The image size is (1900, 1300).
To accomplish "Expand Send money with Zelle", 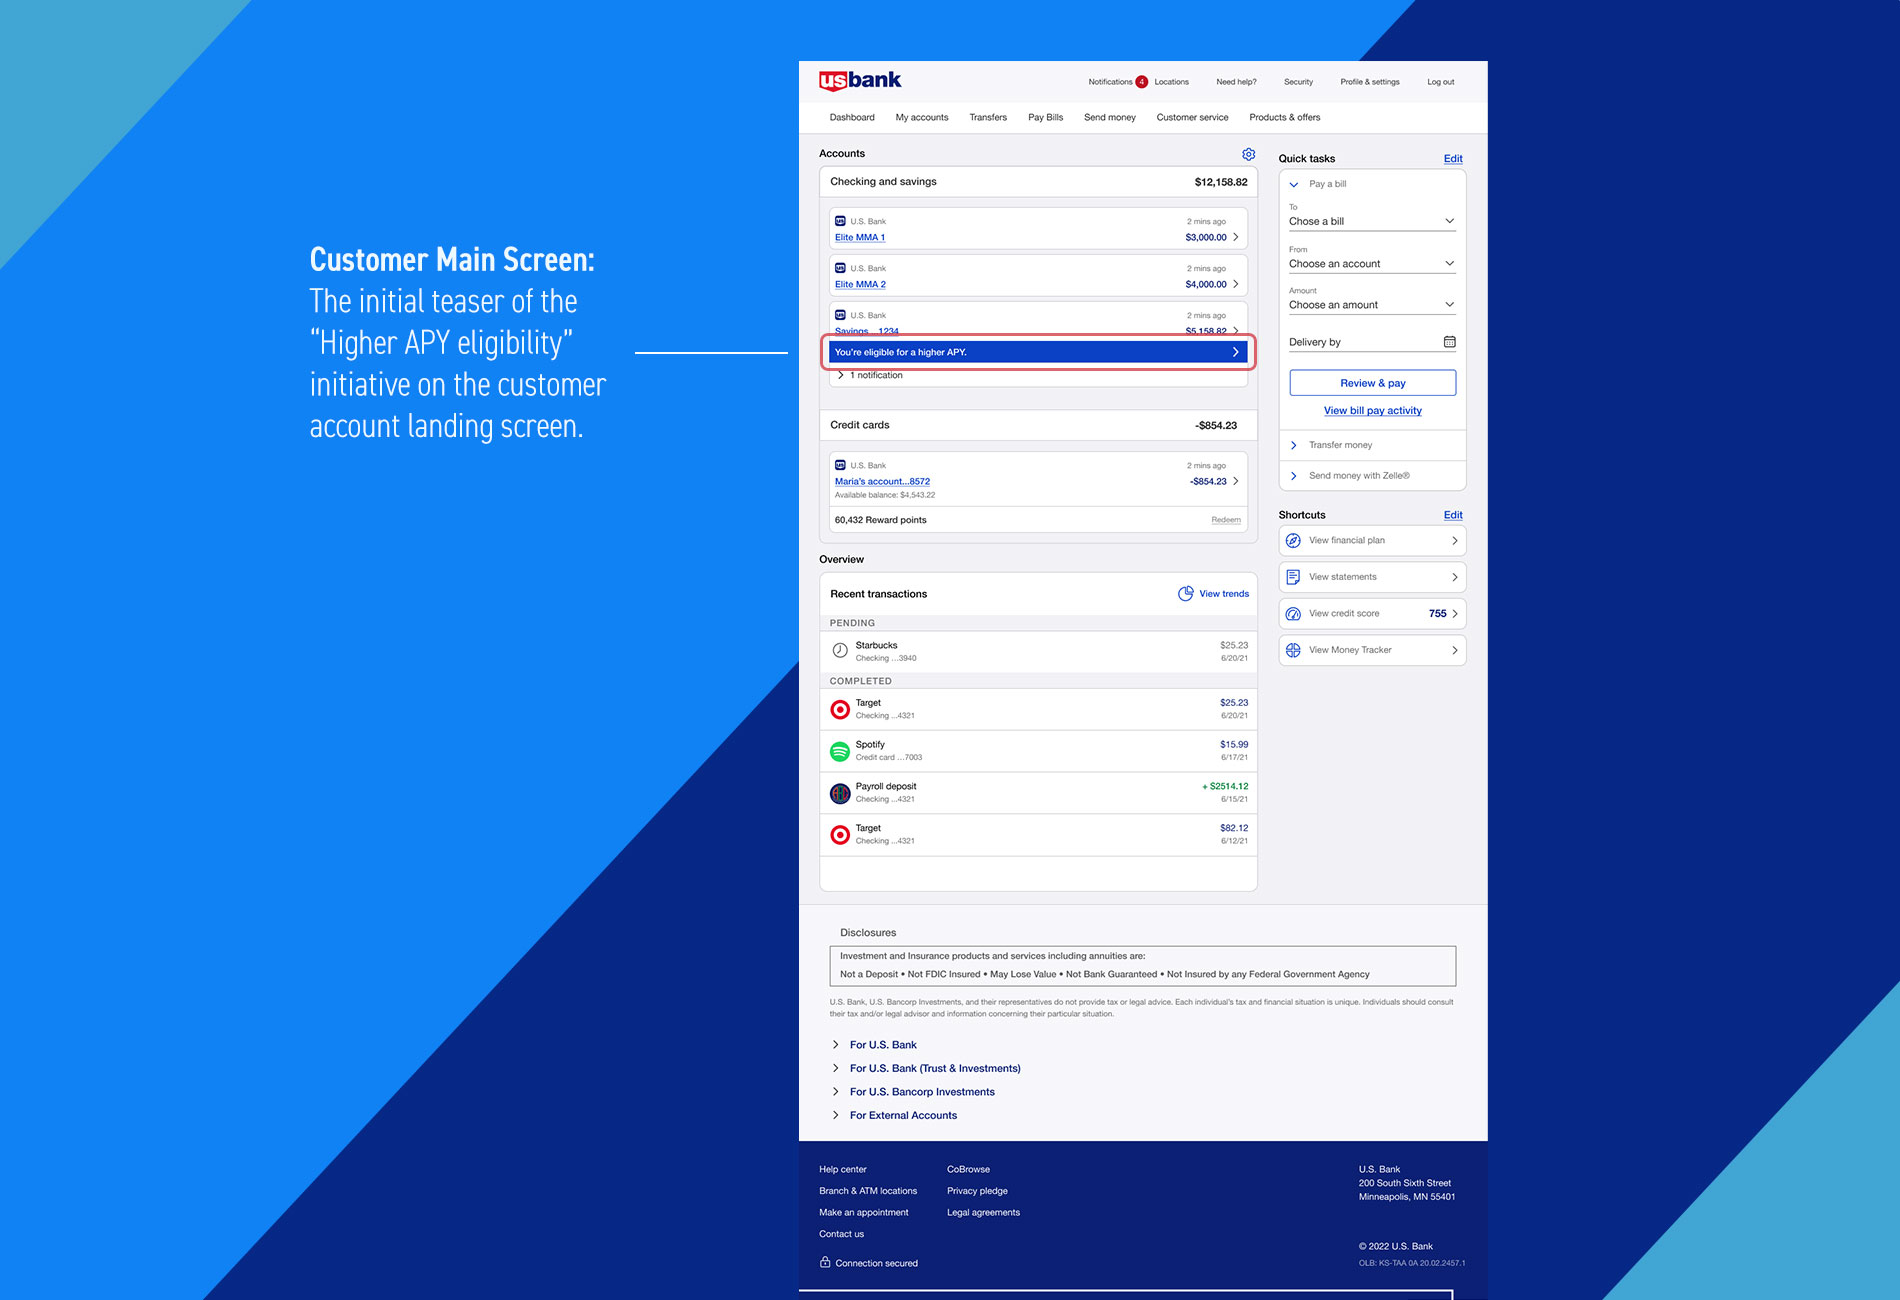I will [1293, 476].
